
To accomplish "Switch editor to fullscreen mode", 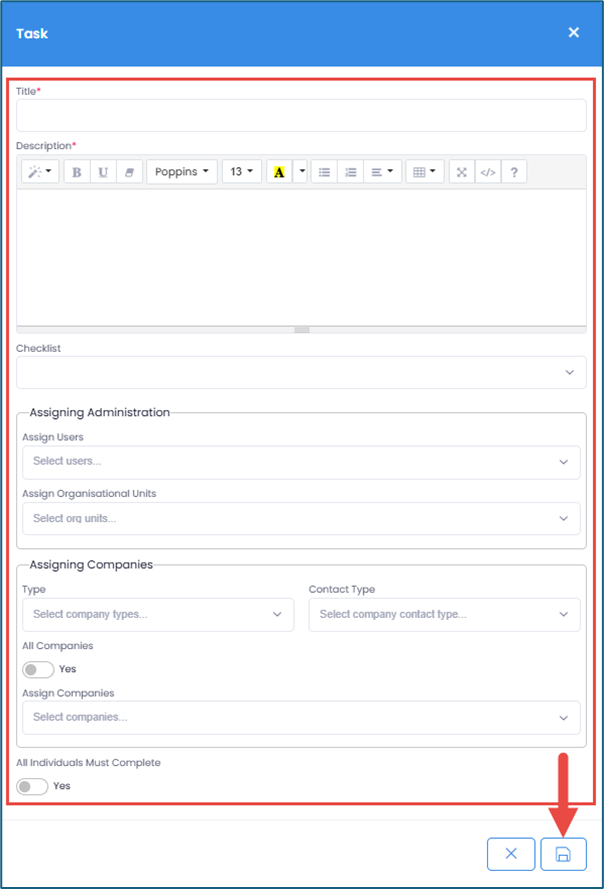I will coord(461,172).
